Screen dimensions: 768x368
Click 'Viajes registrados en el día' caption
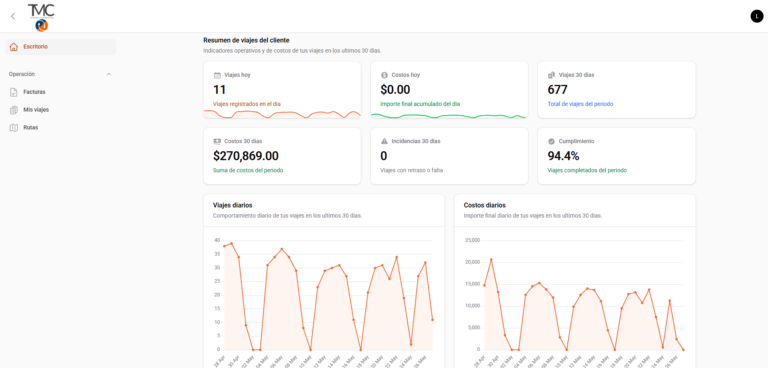pos(247,104)
